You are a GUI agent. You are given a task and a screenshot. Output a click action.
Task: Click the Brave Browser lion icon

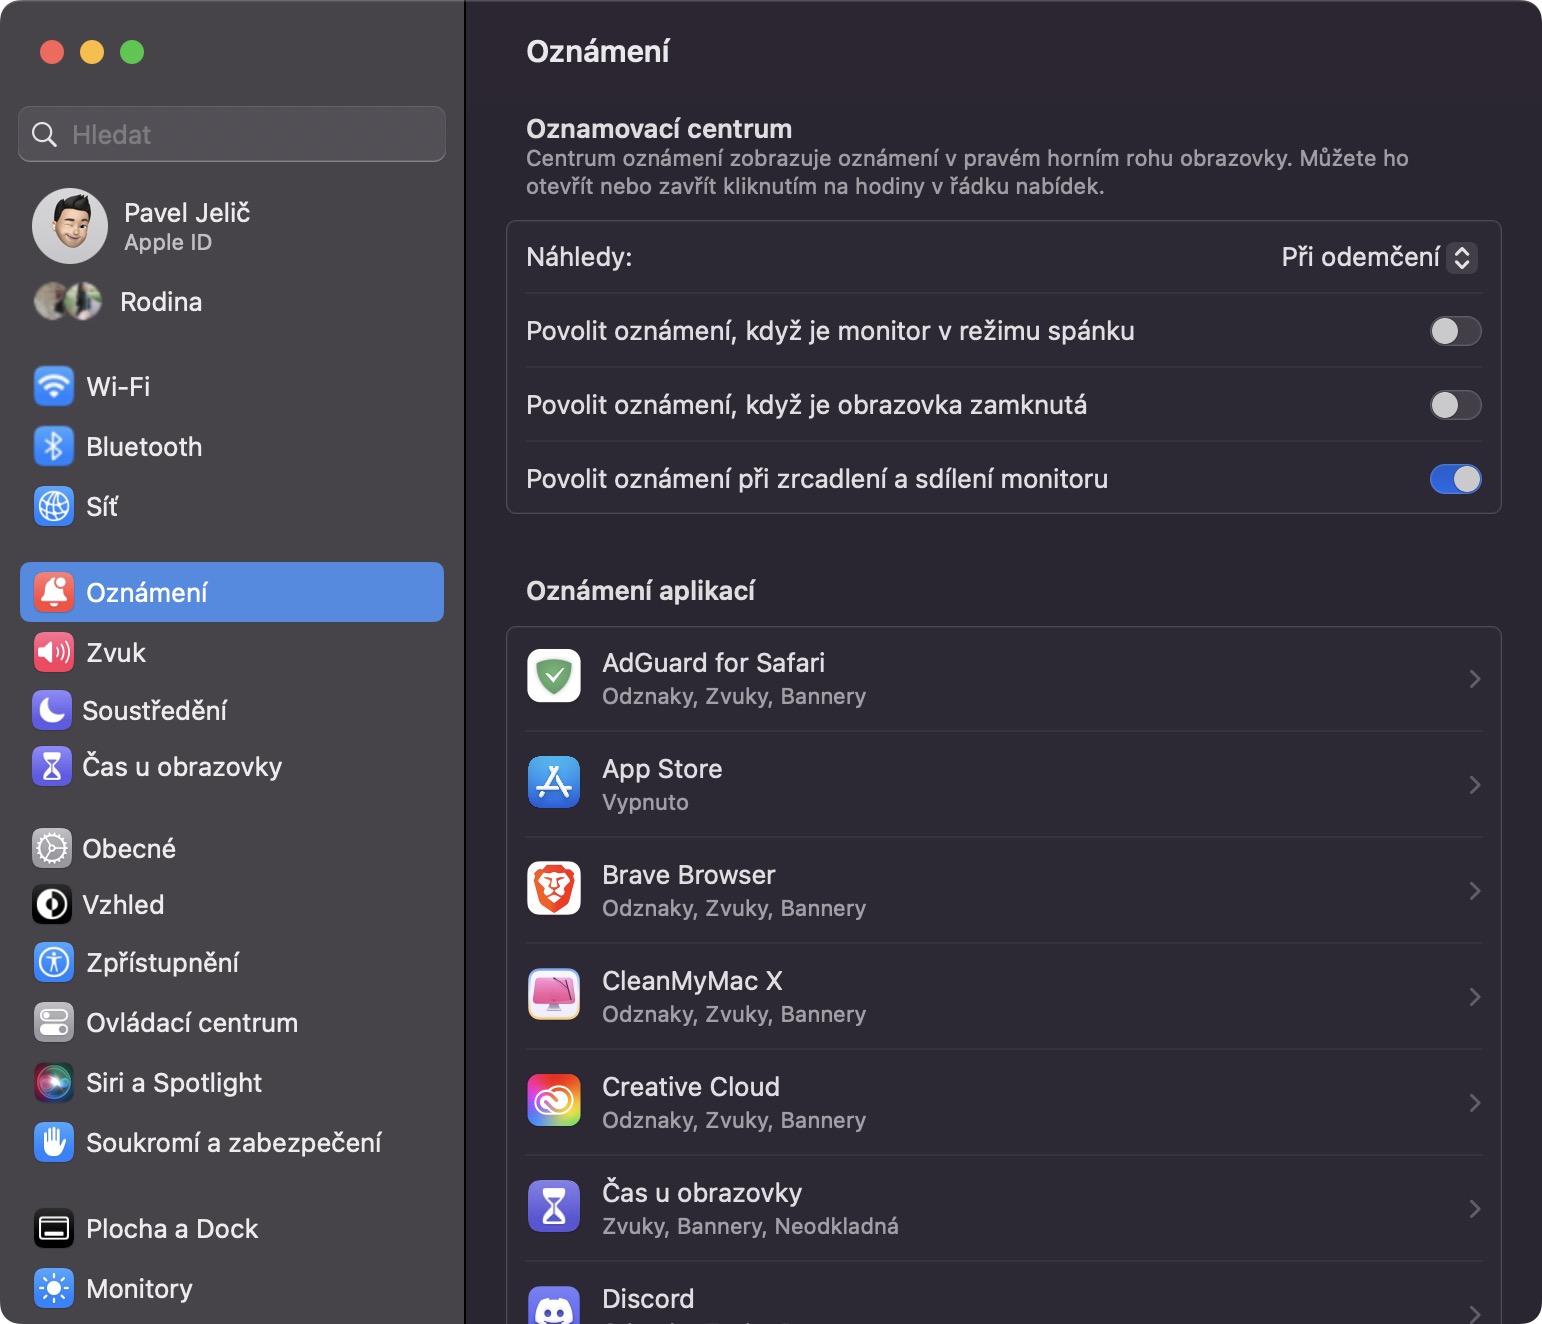[x=554, y=888]
